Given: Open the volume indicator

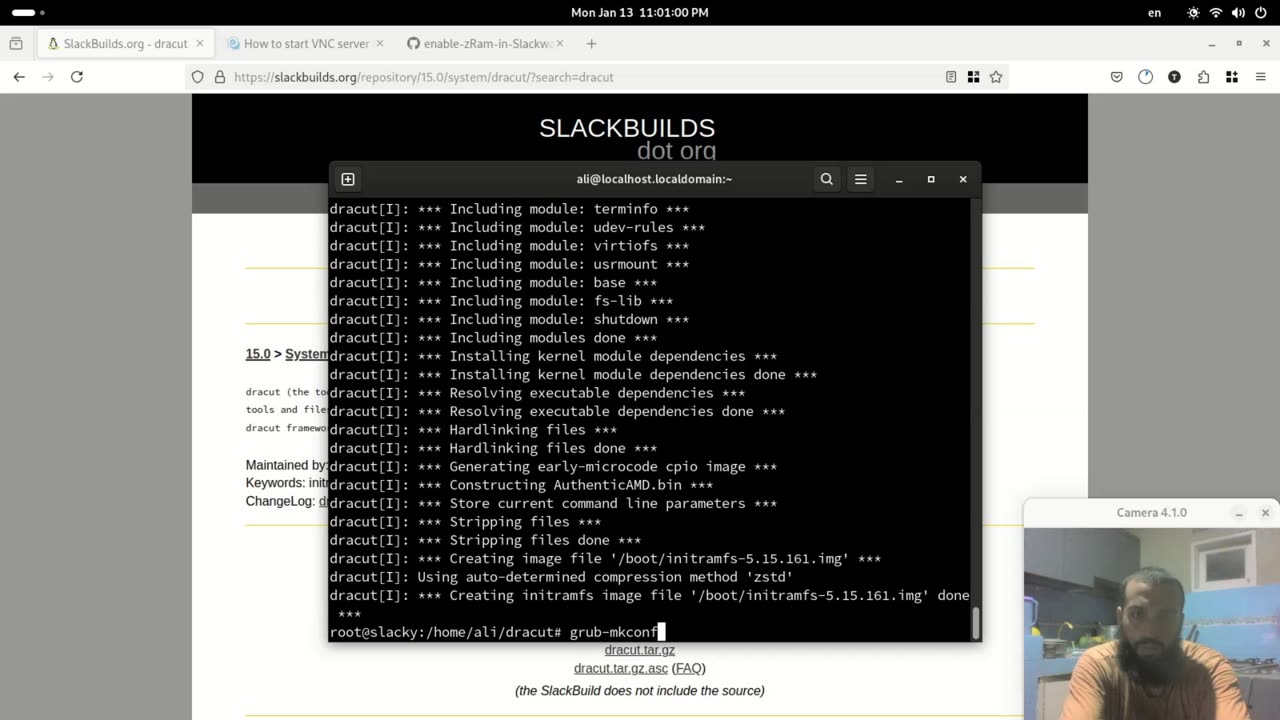Looking at the screenshot, I should click(x=1238, y=13).
